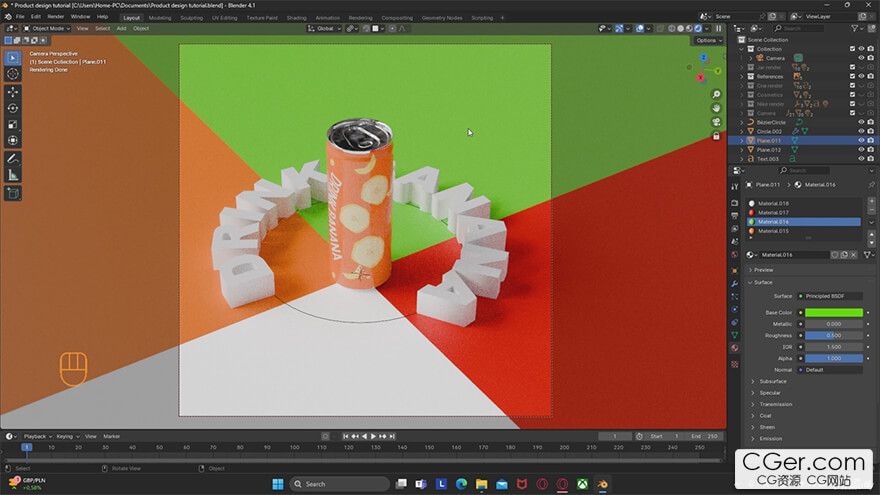Click the green Base Color swatch

point(833,313)
